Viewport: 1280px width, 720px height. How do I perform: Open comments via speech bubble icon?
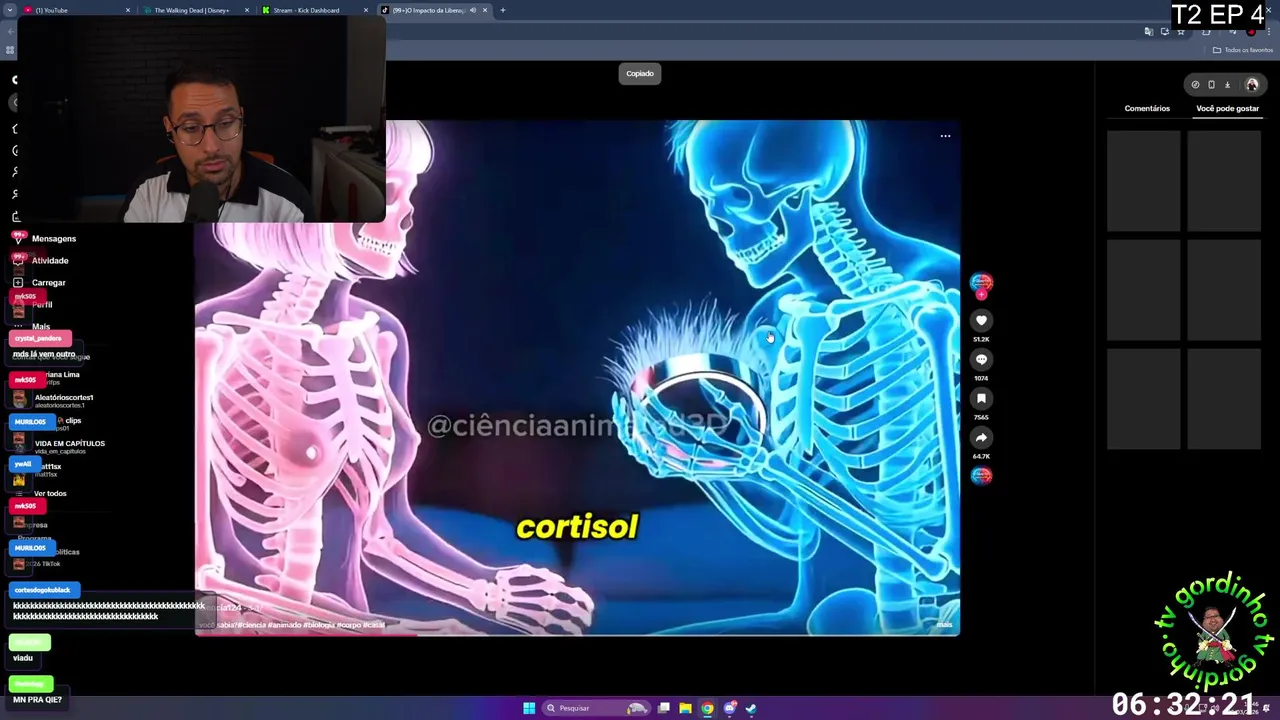pos(981,359)
